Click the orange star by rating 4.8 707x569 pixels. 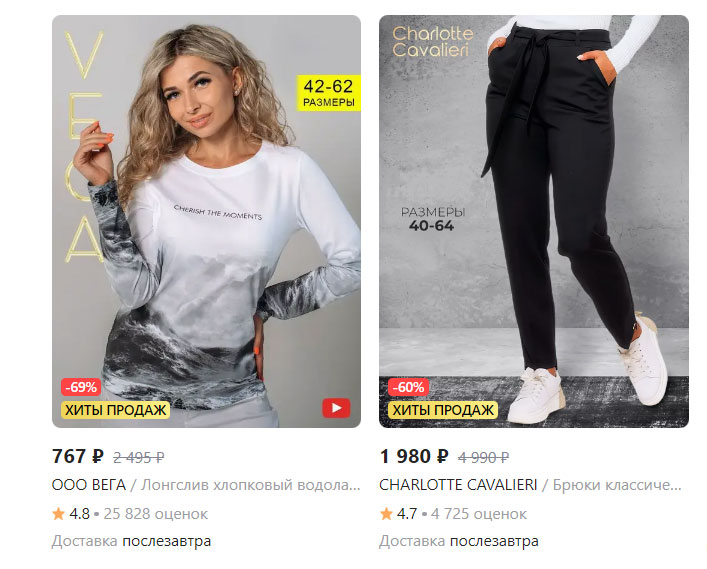(58, 514)
